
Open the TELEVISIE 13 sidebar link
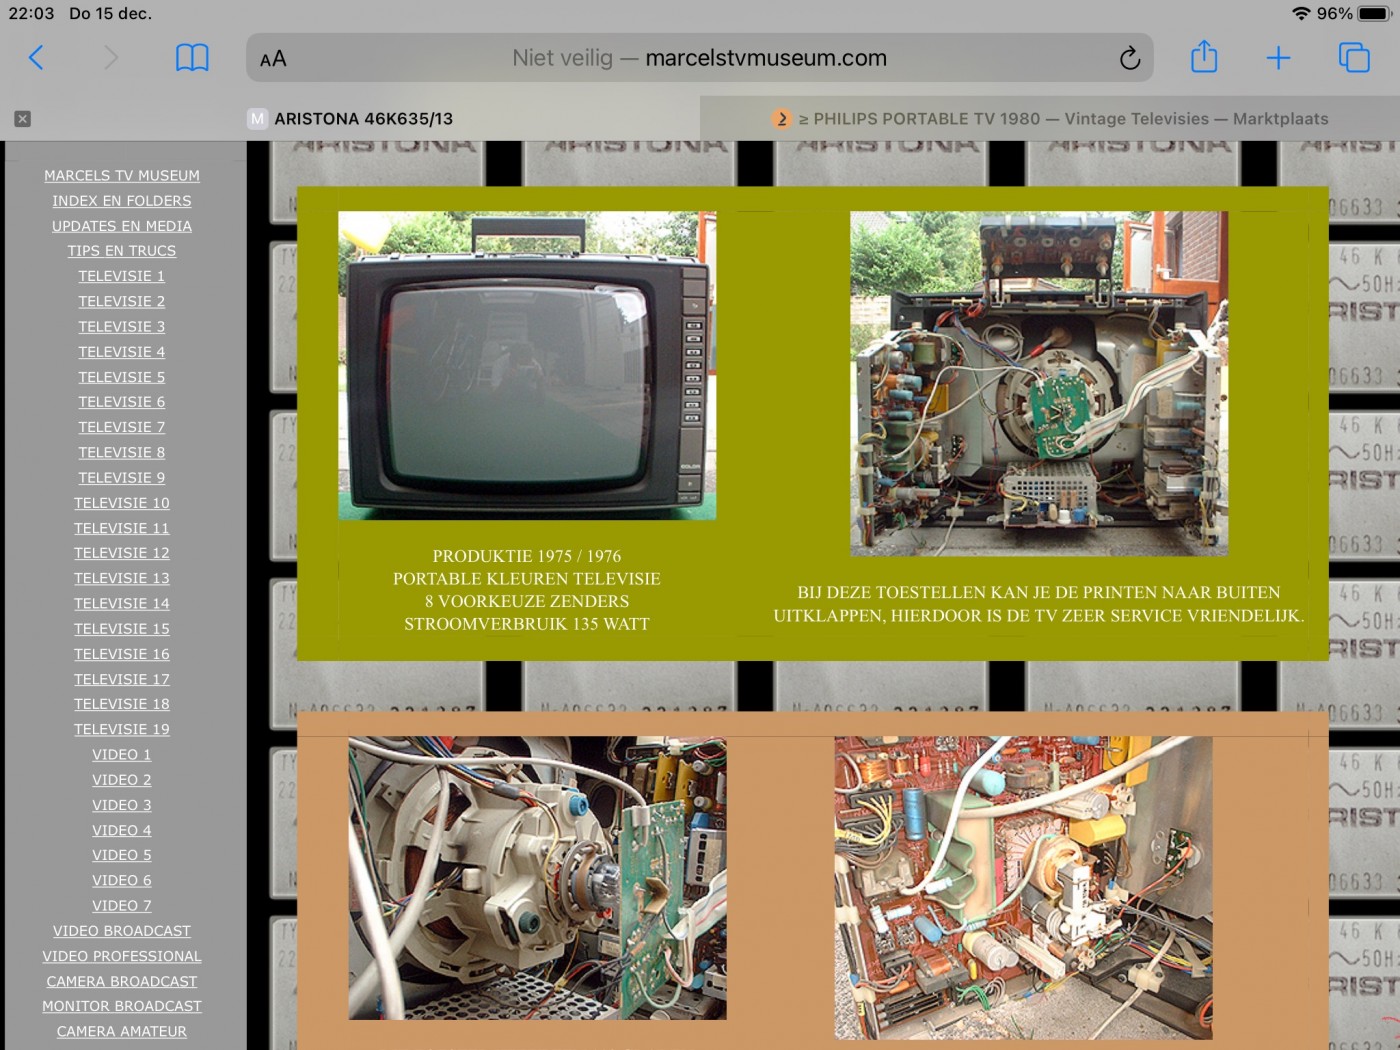tap(122, 578)
